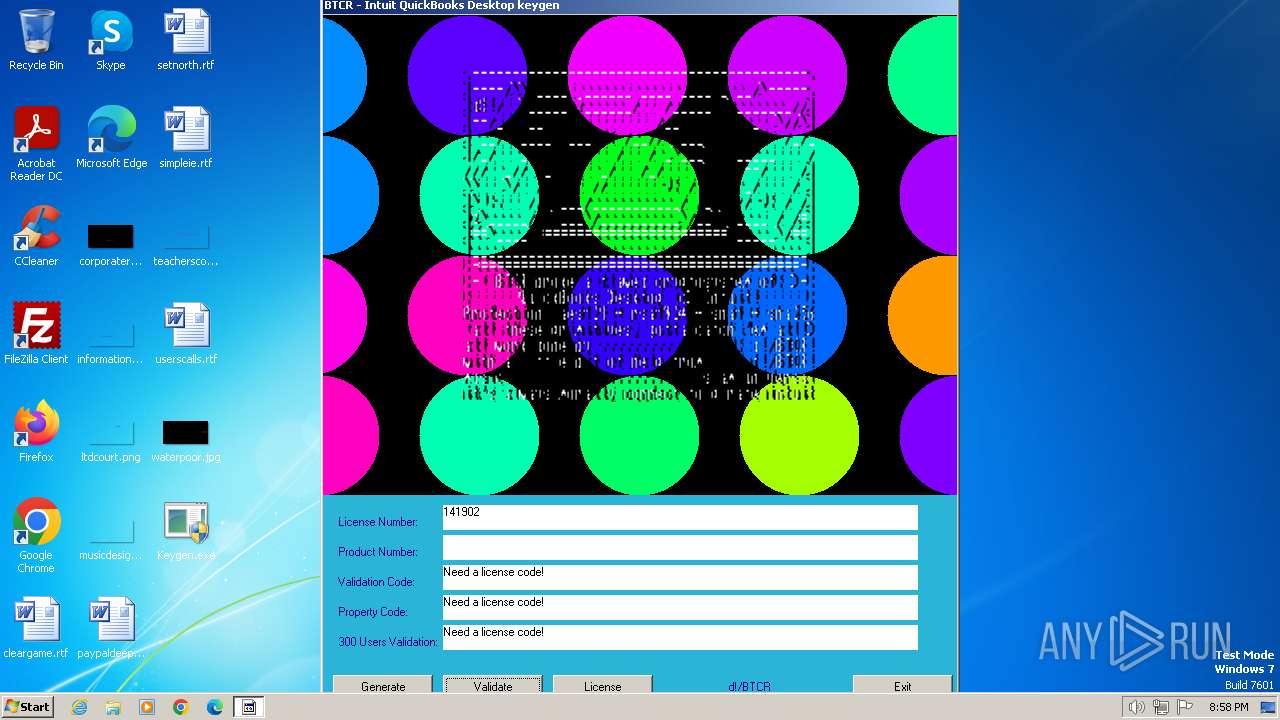Click the Exit button
Viewport: 1280px width, 720px height.
pos(903,686)
